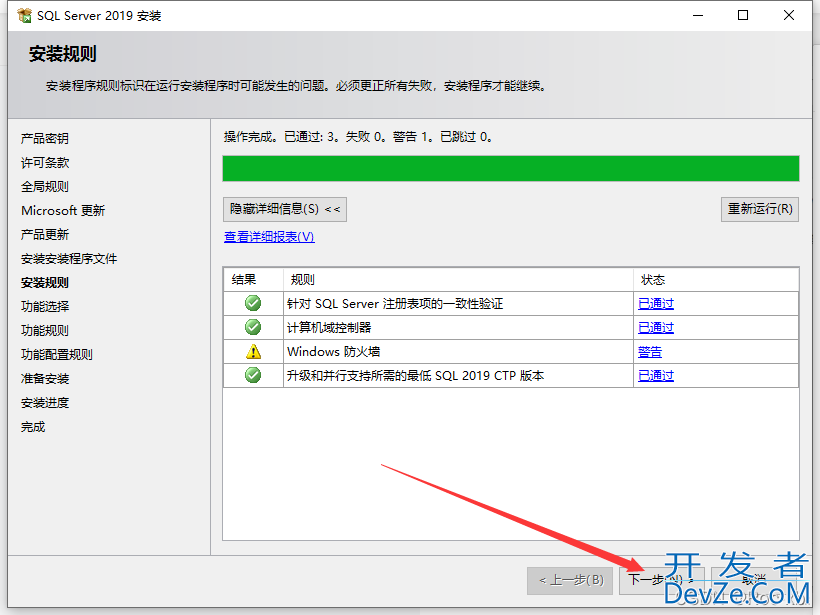Screen dimensions: 820x615
Task: Select 完成 step in sidebar
Action: pyautogui.click(x=33, y=427)
